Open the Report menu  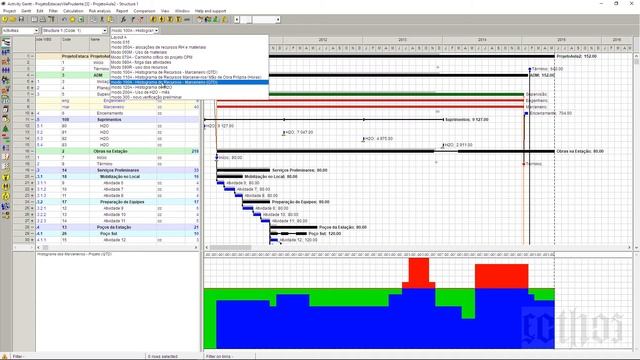click(122, 11)
